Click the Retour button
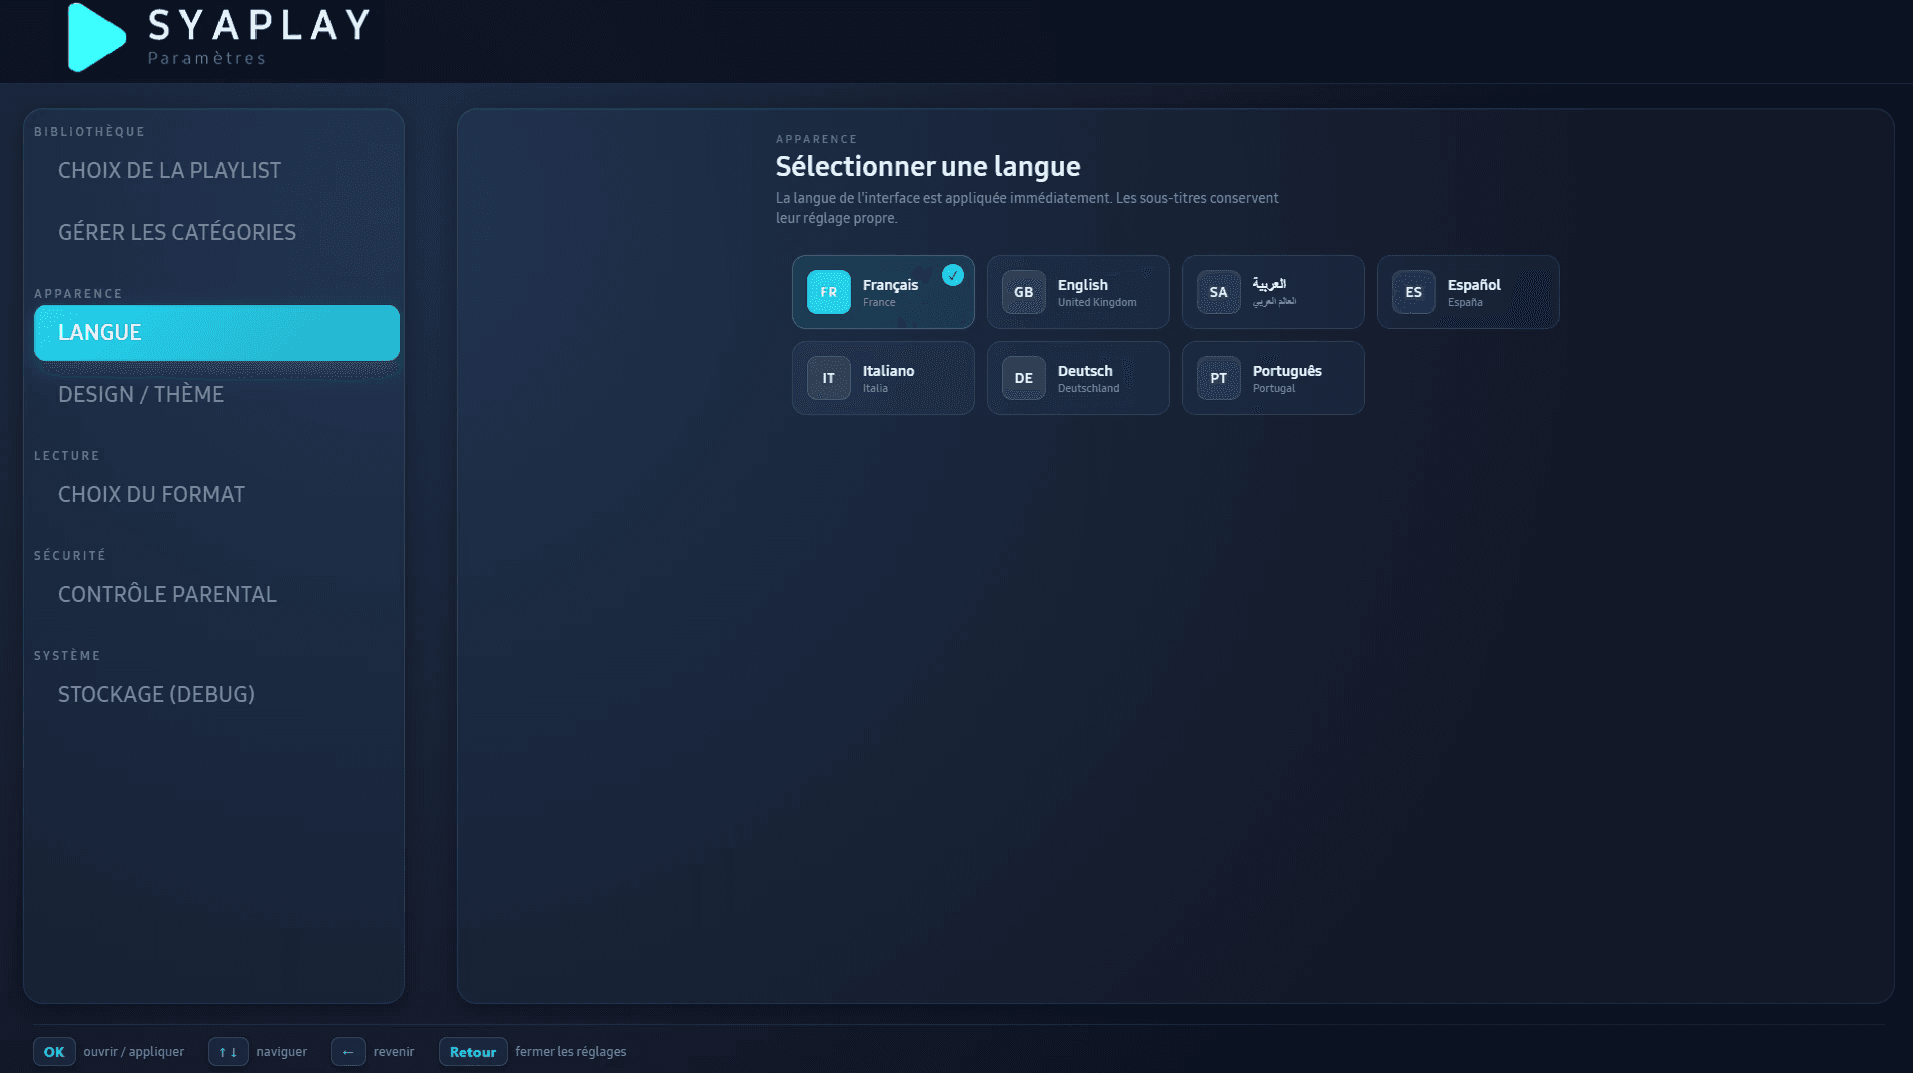The width and height of the screenshot is (1913, 1073). pyautogui.click(x=473, y=1052)
